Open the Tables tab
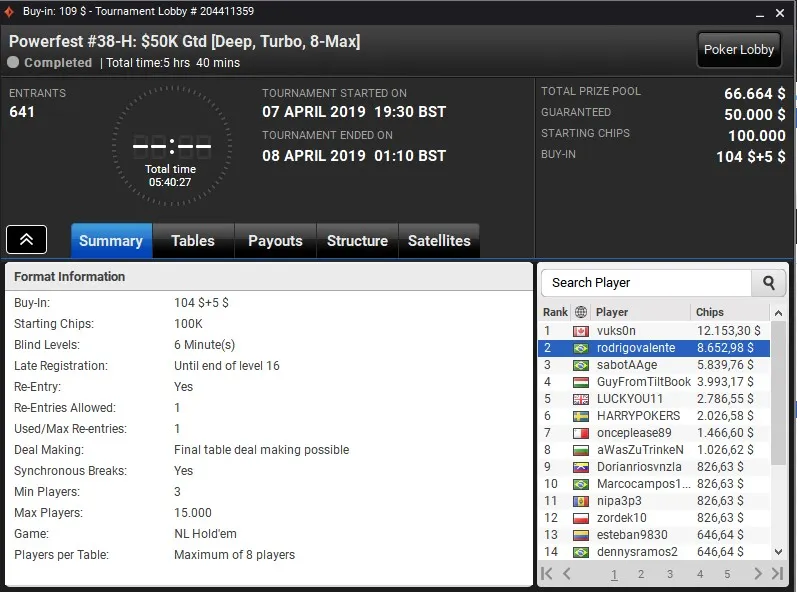This screenshot has width=797, height=592. (193, 240)
